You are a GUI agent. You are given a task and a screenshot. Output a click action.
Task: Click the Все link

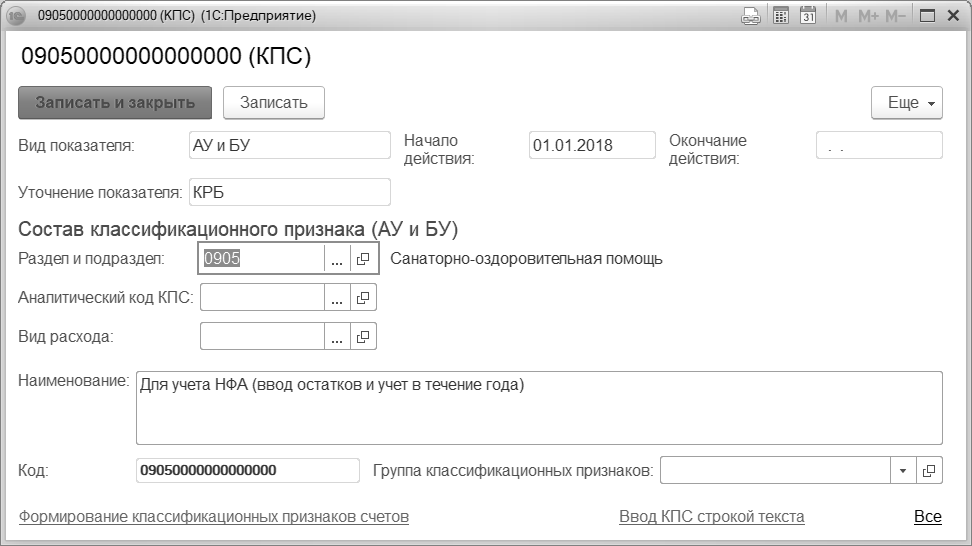[x=928, y=516]
